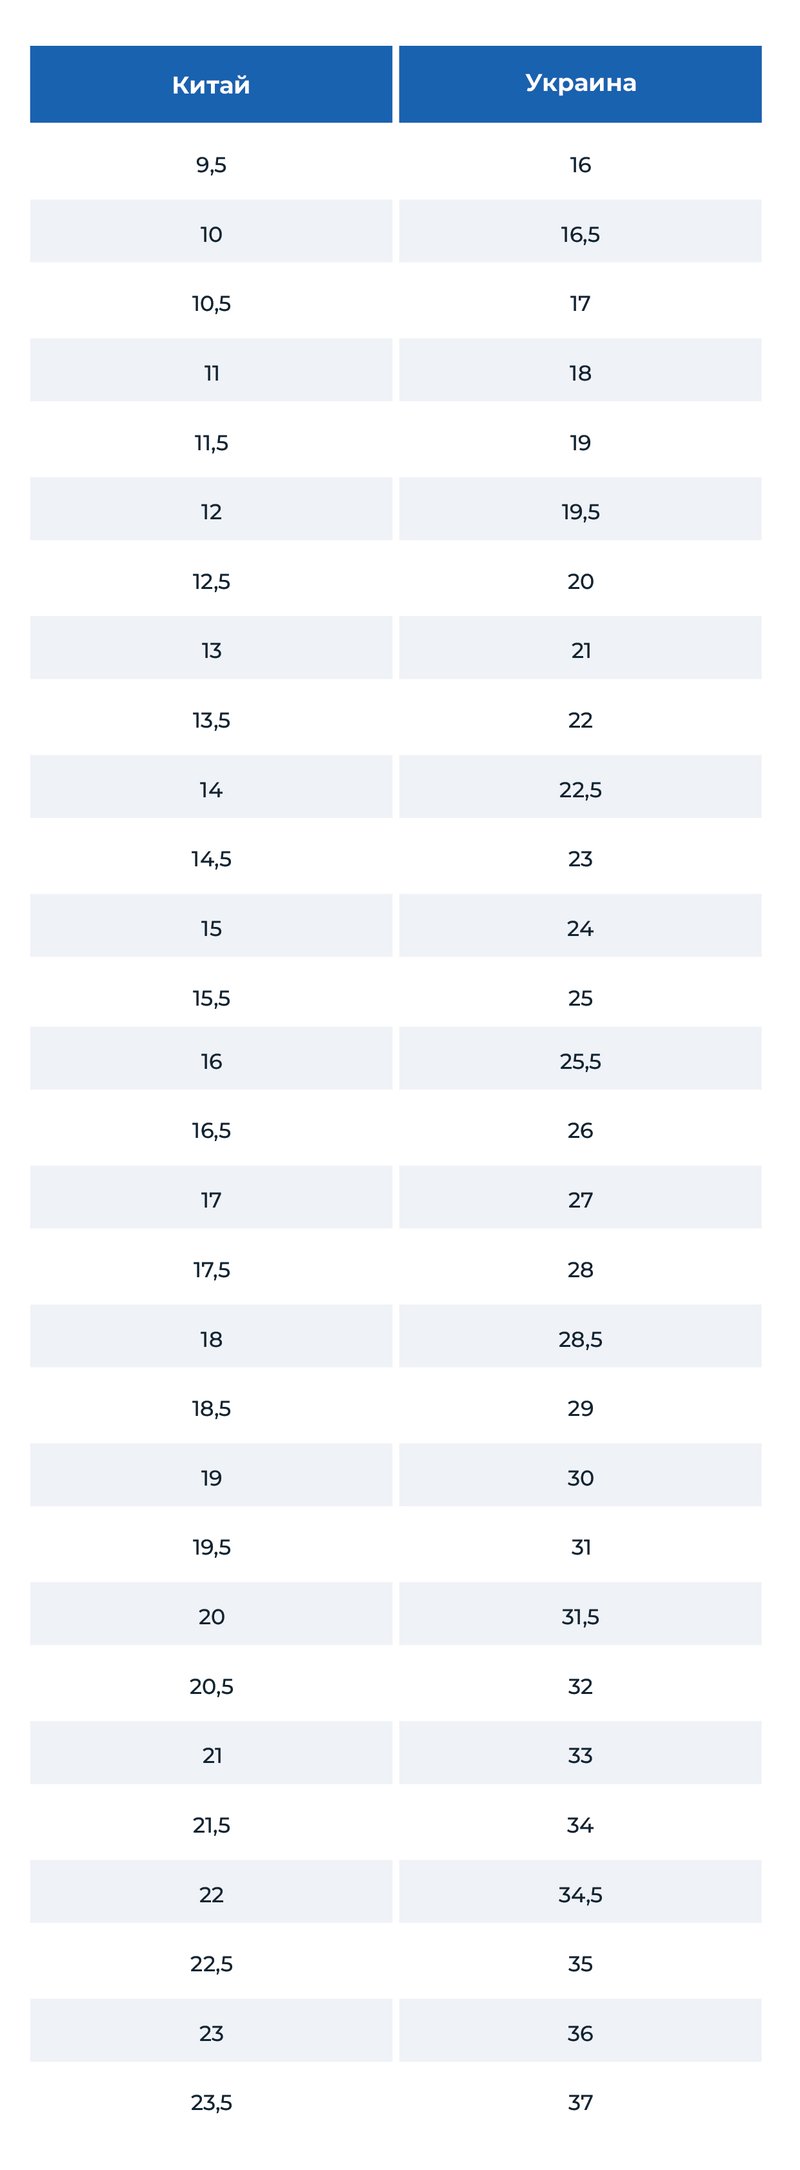The image size is (800, 2170).
Task: Click the Украина cell with 21
Action: 580,648
